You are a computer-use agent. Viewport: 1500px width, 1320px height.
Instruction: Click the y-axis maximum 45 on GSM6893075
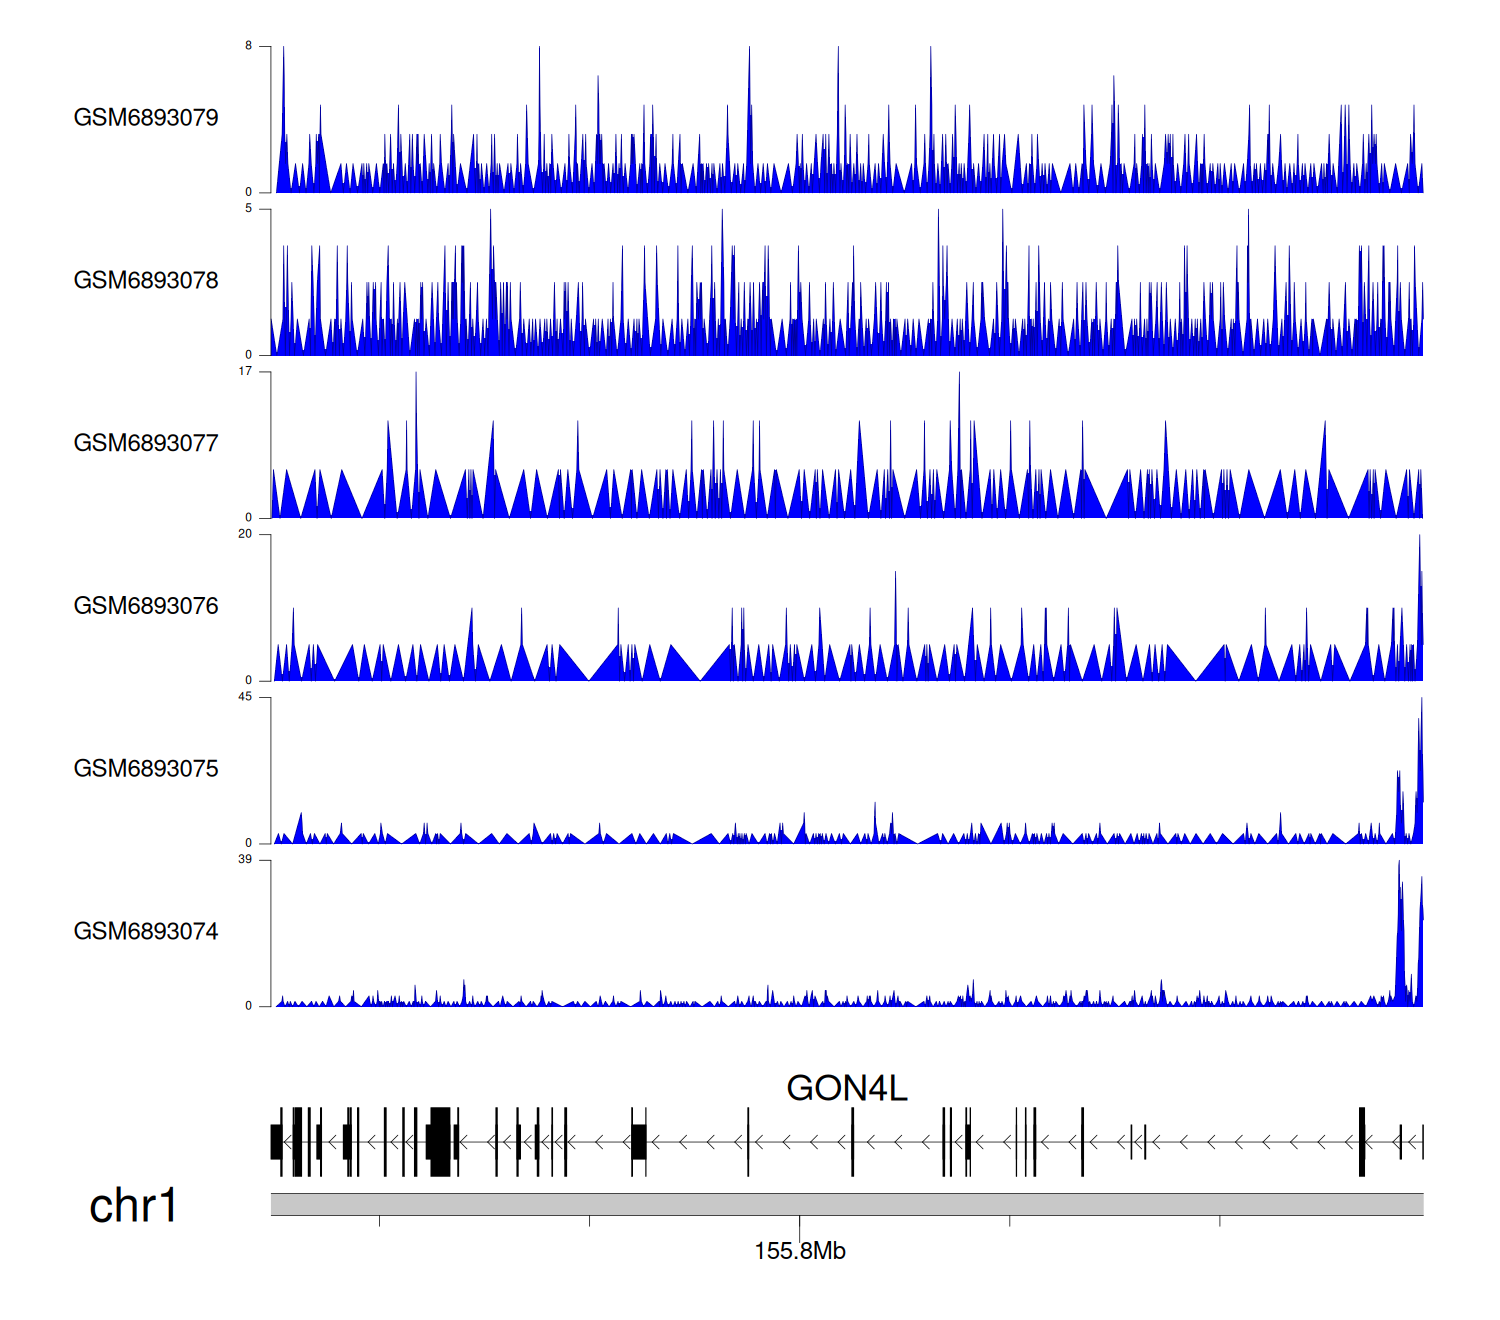click(x=246, y=697)
